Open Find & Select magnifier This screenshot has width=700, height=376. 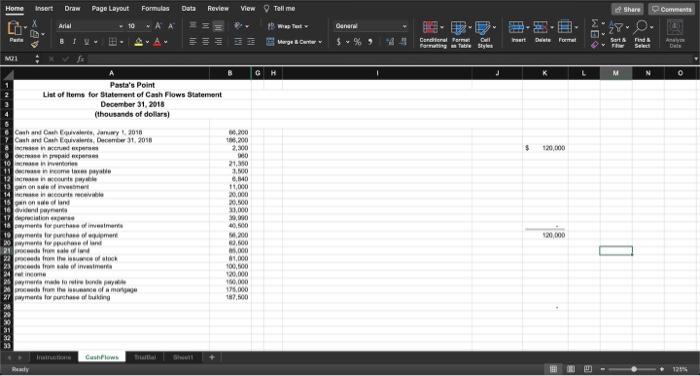642,34
